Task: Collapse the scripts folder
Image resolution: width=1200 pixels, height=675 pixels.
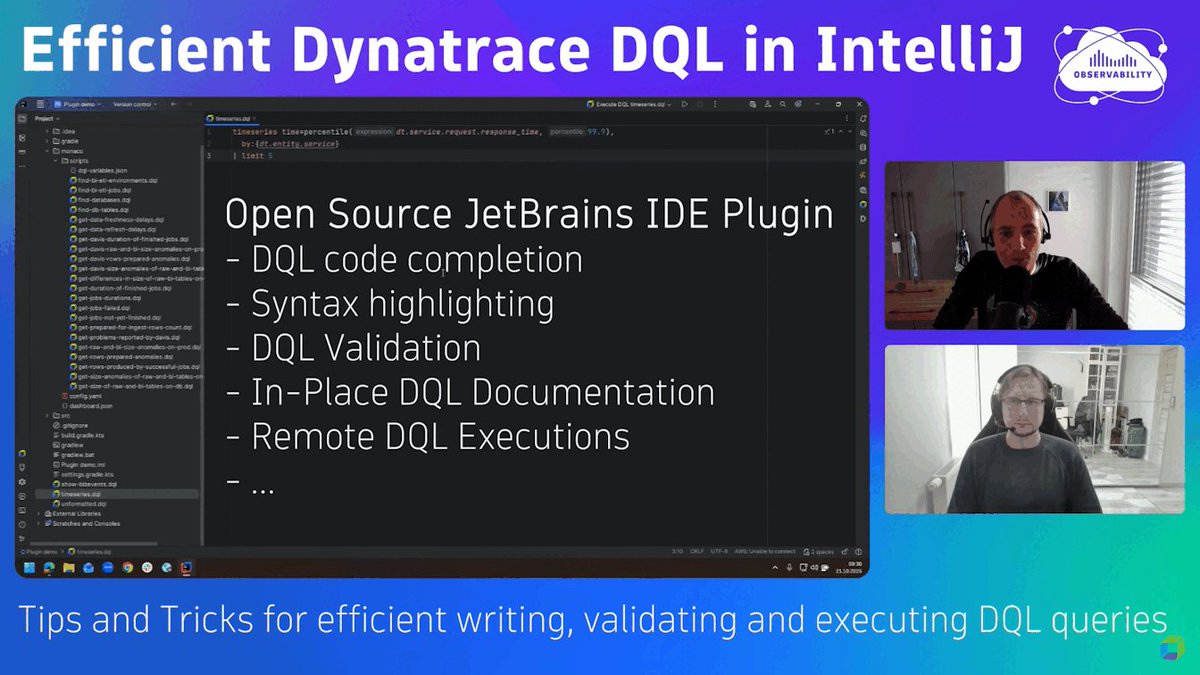Action: [x=55, y=161]
